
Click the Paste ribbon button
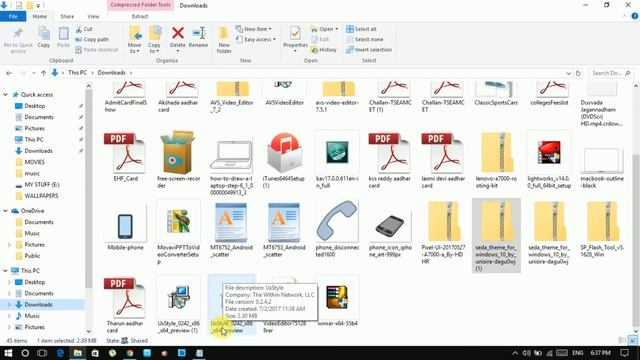coord(63,37)
